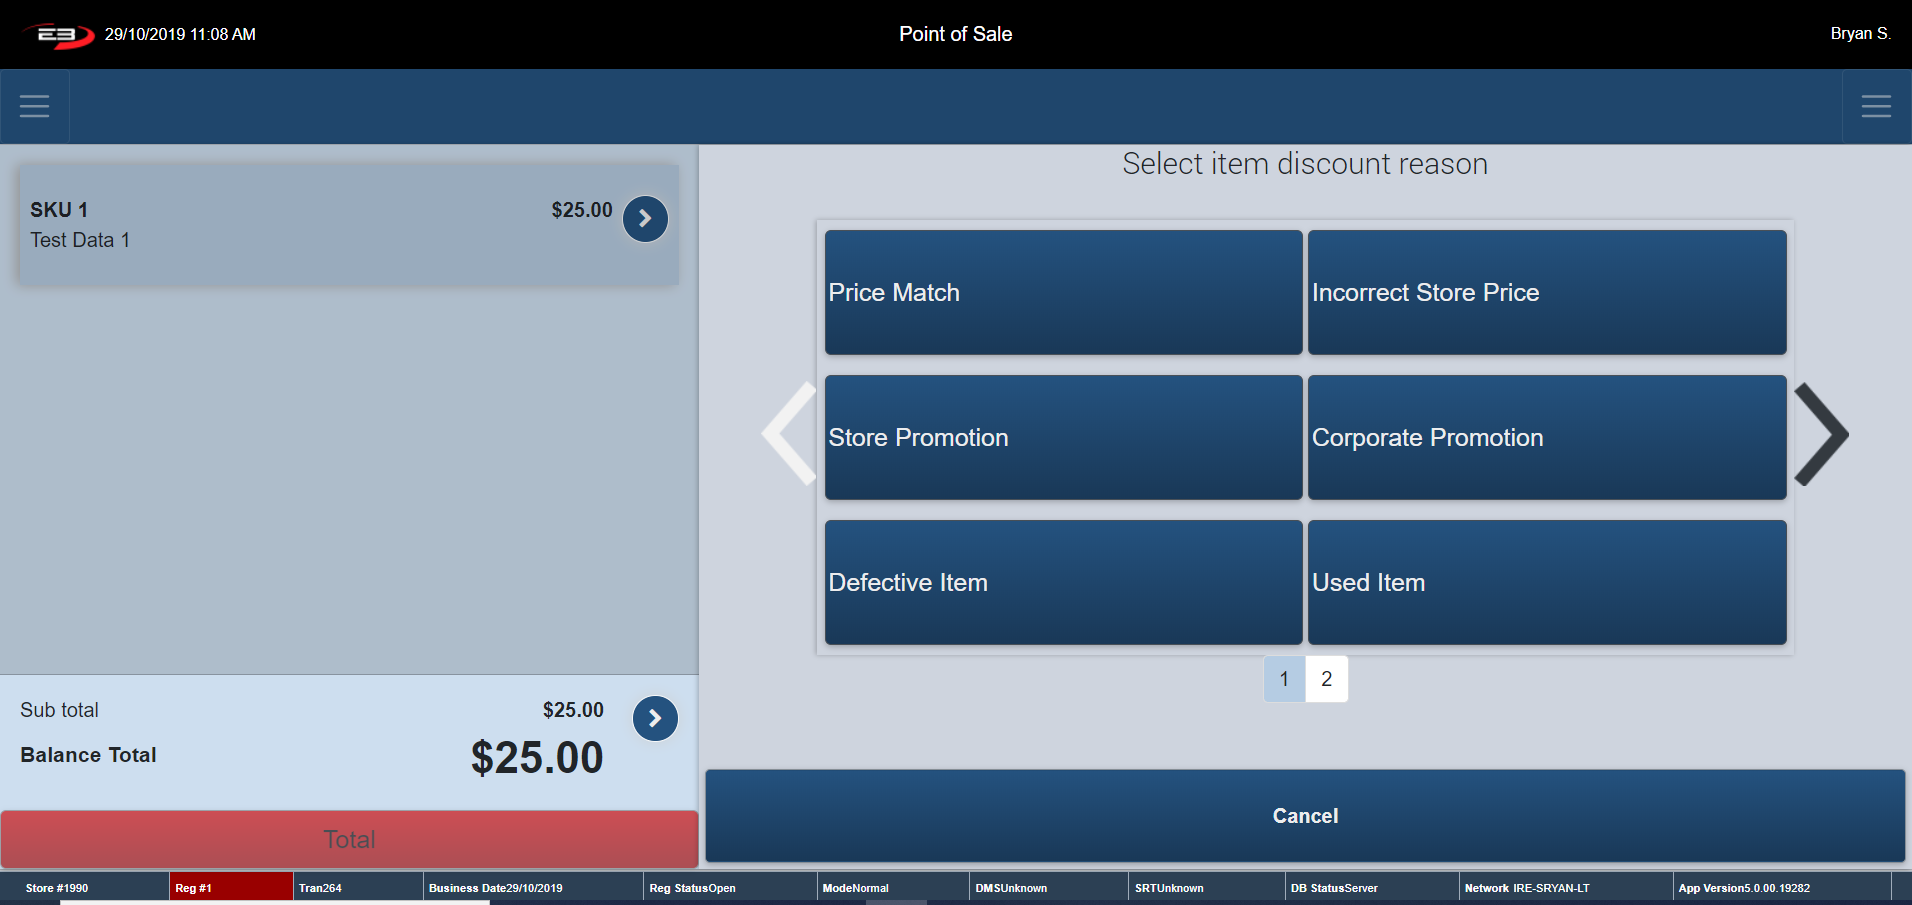Select page 1 in pagination
This screenshot has width=1912, height=905.
pos(1284,679)
